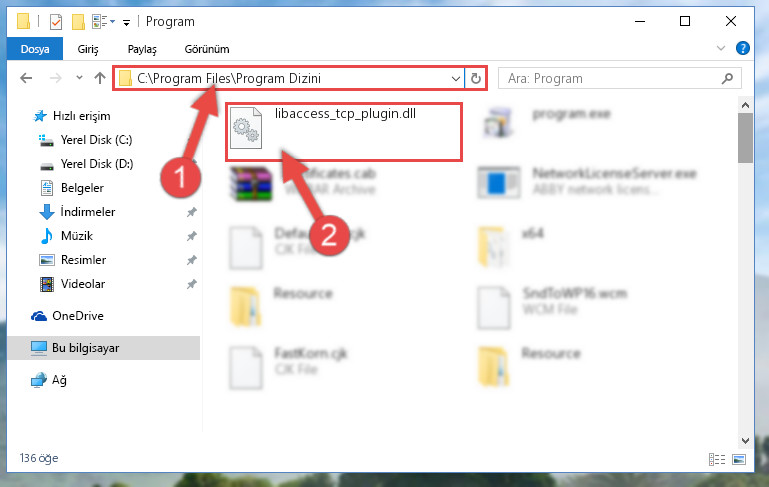This screenshot has height=487, width=769.
Task: Select Yerel Disk (C:) in sidebar
Action: point(96,140)
